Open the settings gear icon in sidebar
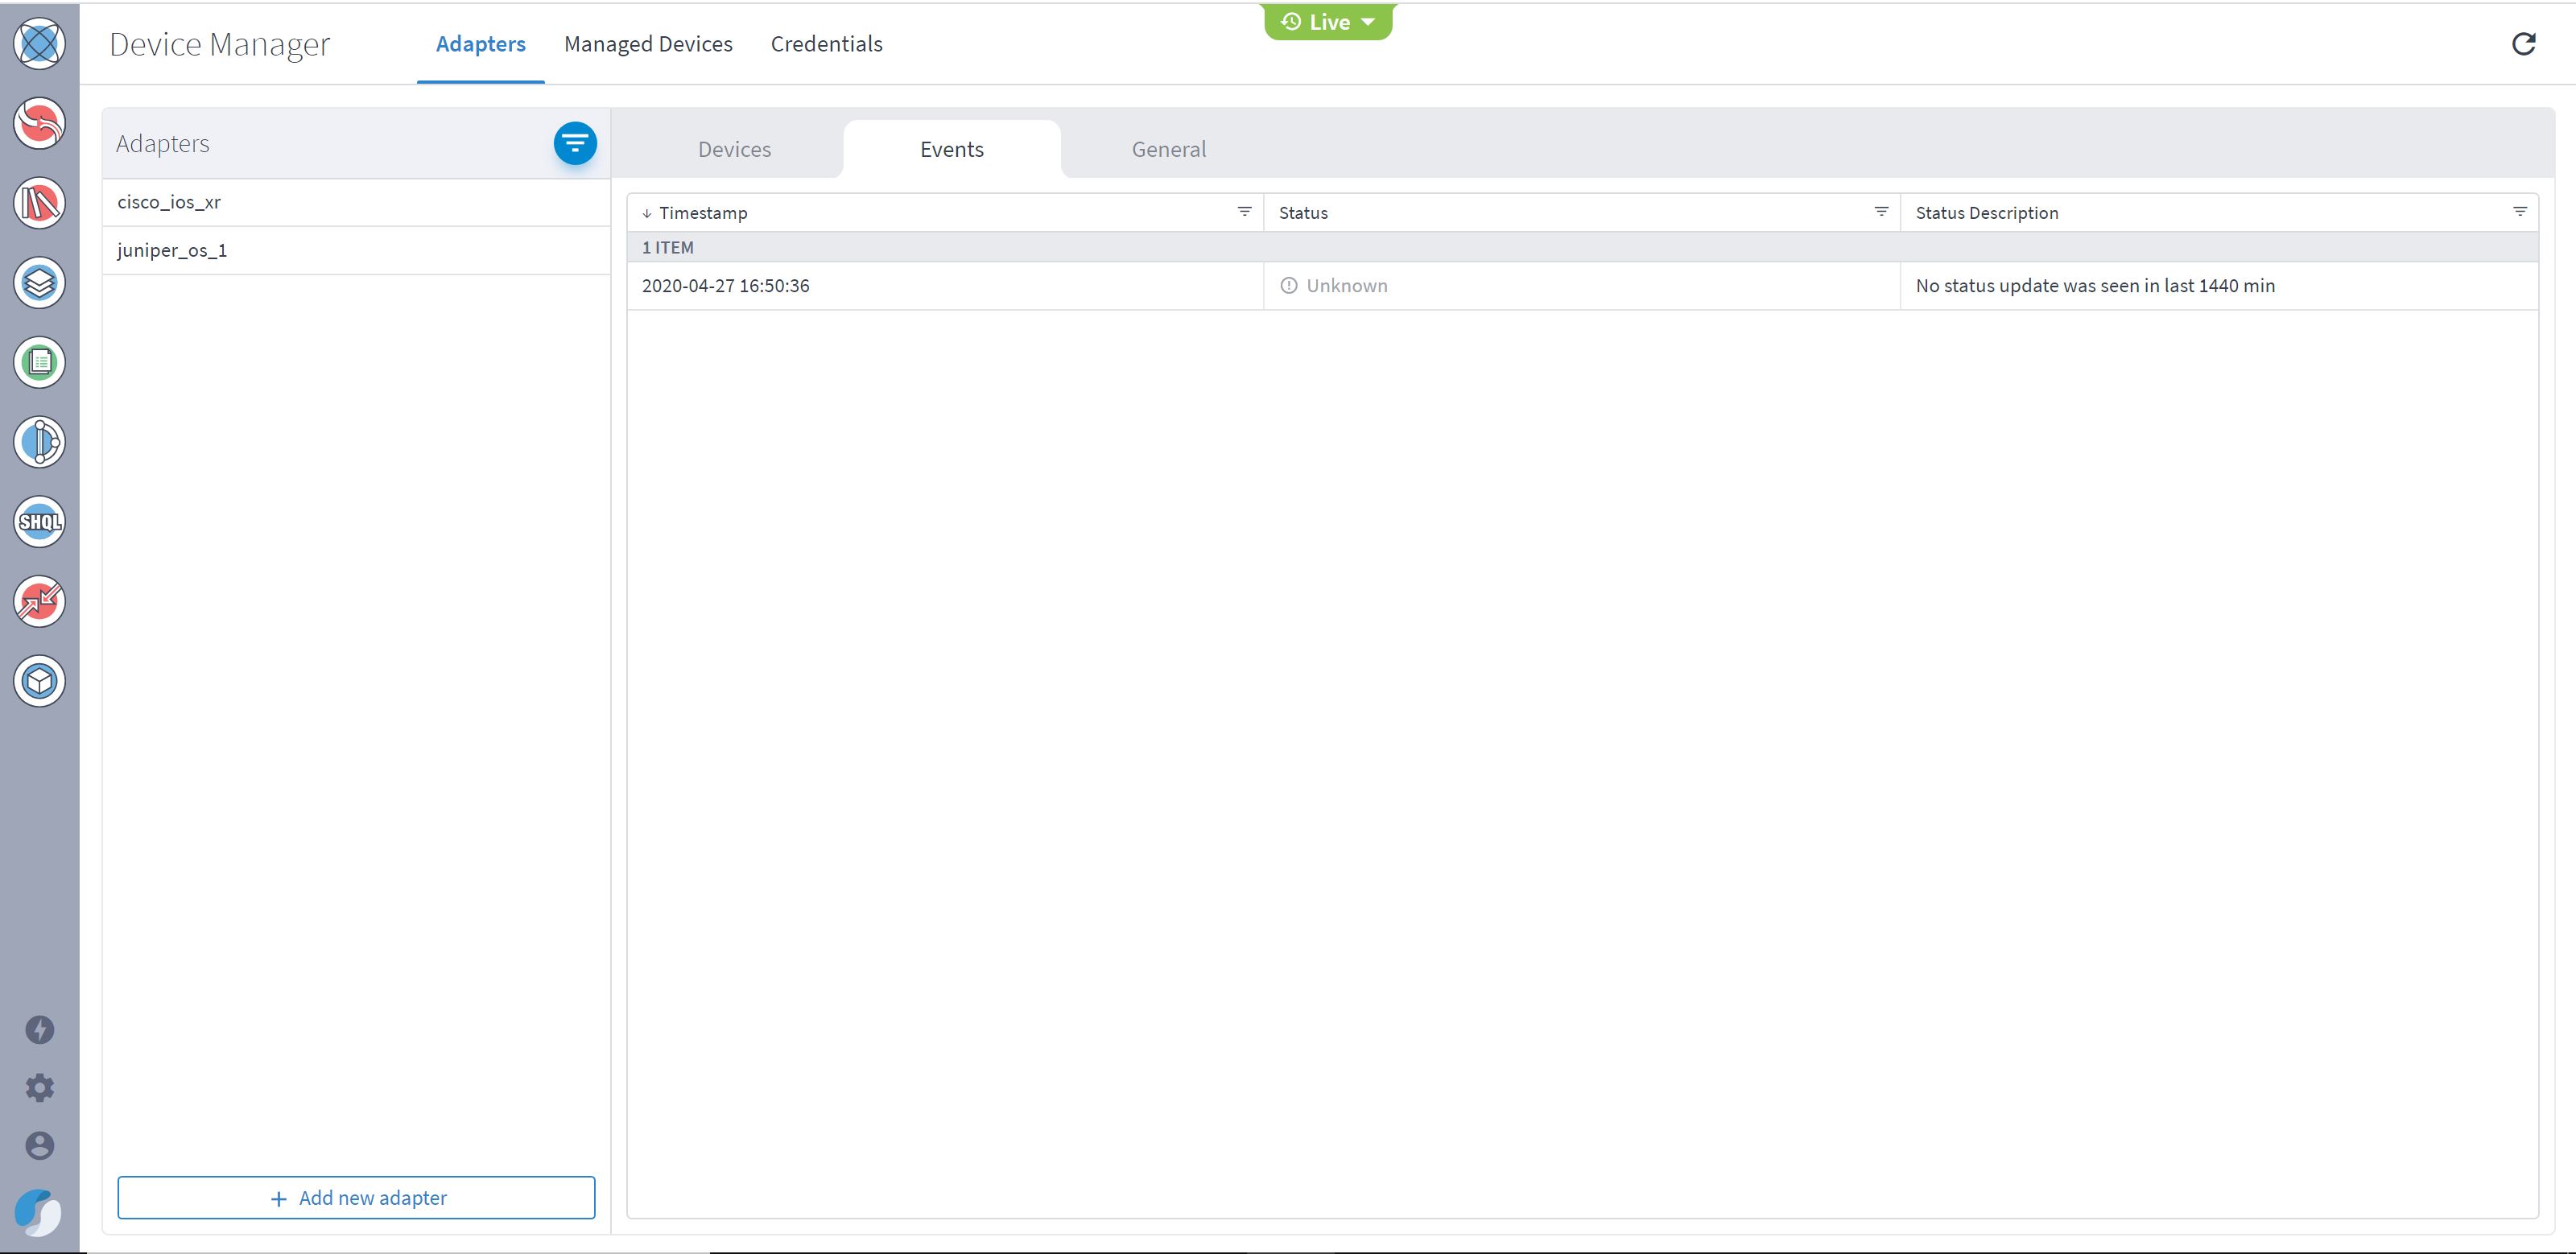This screenshot has height=1254, width=2576. click(x=39, y=1088)
